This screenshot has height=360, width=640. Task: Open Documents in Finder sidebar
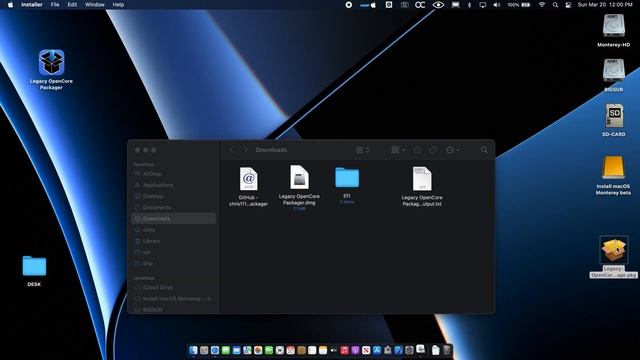tap(173, 207)
